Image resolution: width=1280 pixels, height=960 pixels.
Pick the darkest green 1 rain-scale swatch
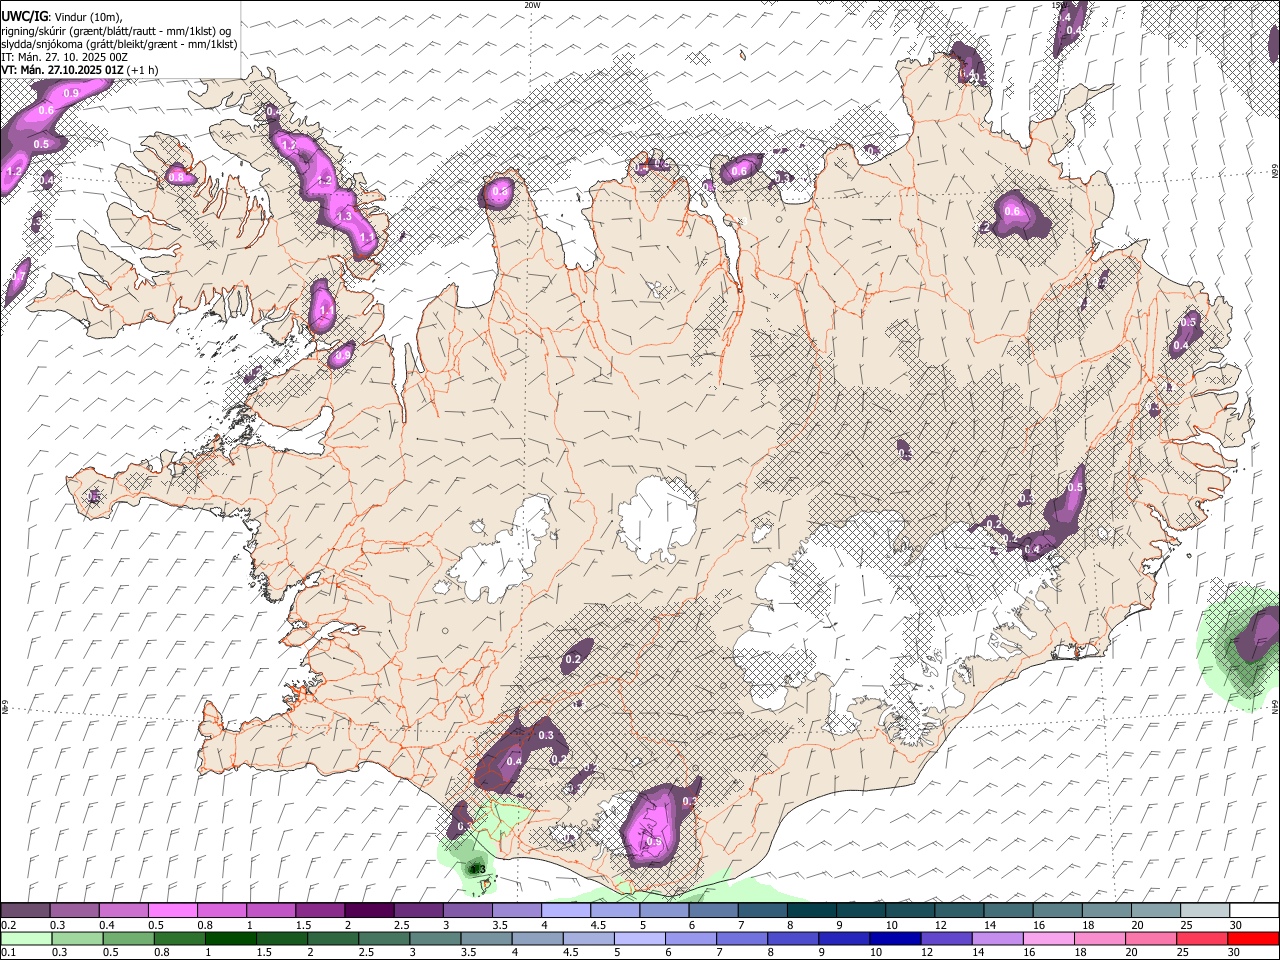pyautogui.click(x=229, y=938)
